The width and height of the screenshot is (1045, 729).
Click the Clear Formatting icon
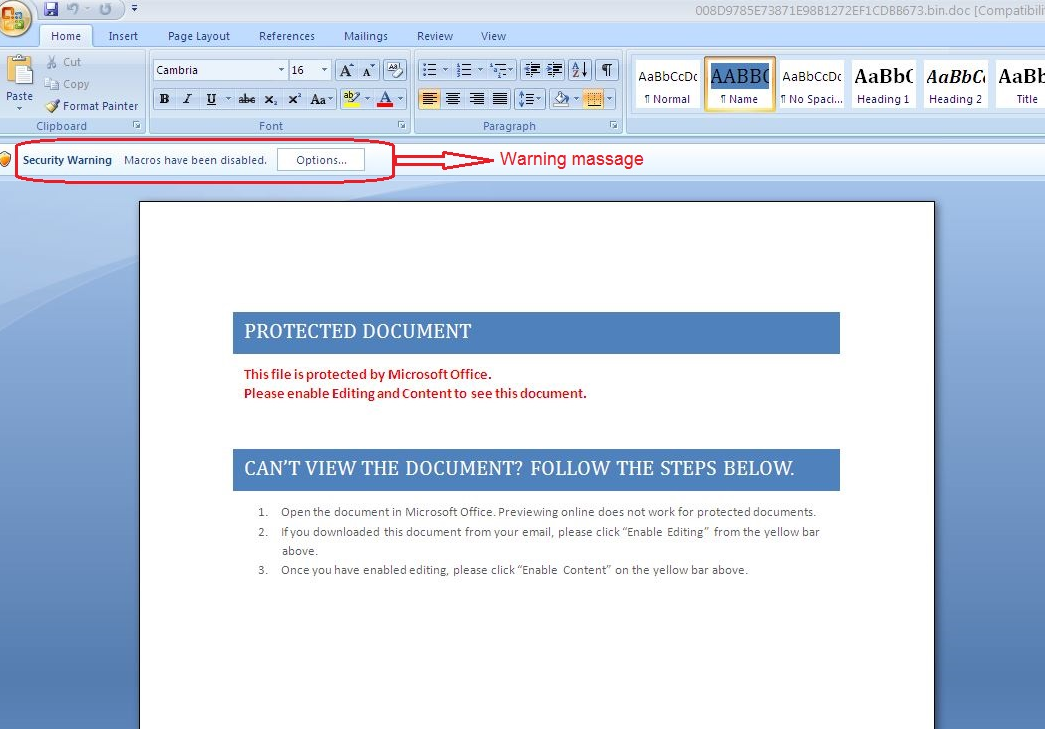click(395, 70)
